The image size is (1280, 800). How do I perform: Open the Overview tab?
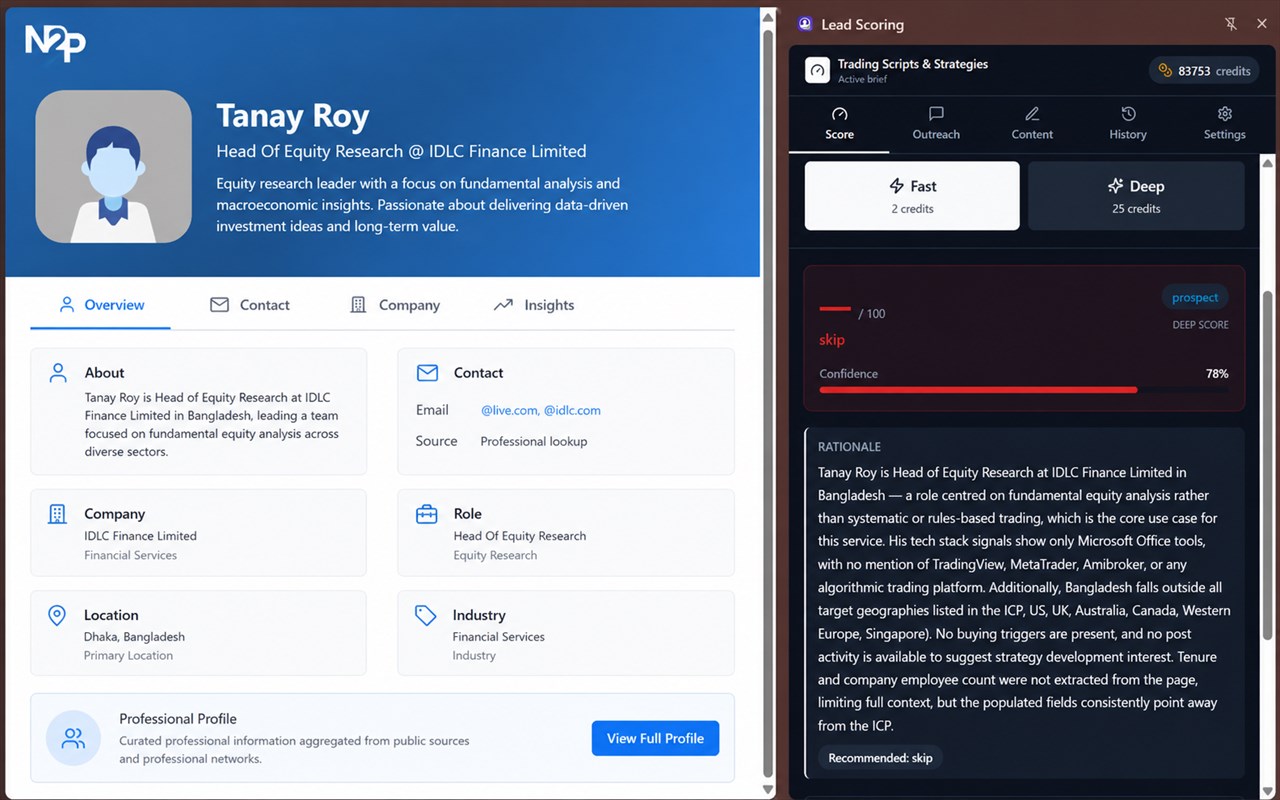pyautogui.click(x=101, y=305)
